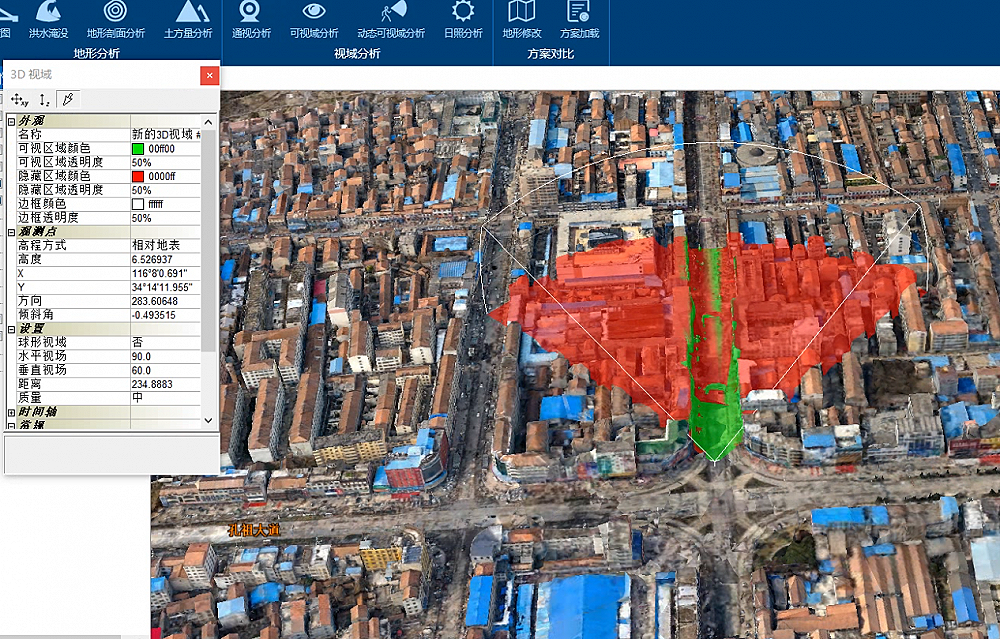Launch the 地形剖面分析 terrain profile tool
This screenshot has width=1000, height=639.
(115, 20)
